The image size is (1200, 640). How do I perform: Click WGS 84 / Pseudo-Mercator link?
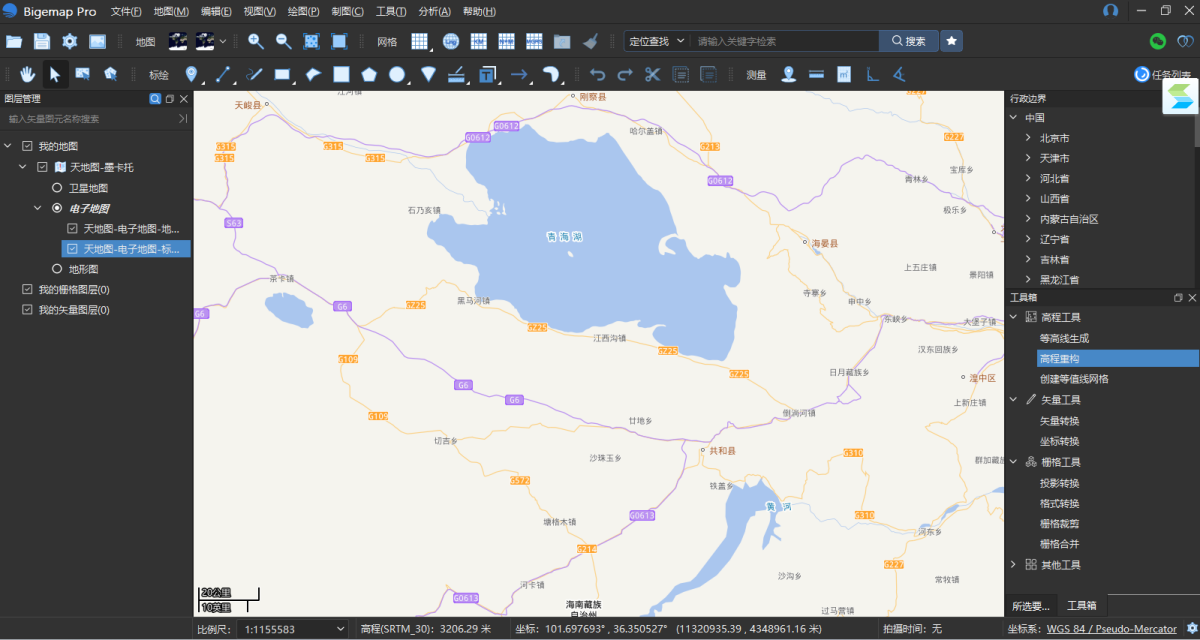pos(1111,629)
